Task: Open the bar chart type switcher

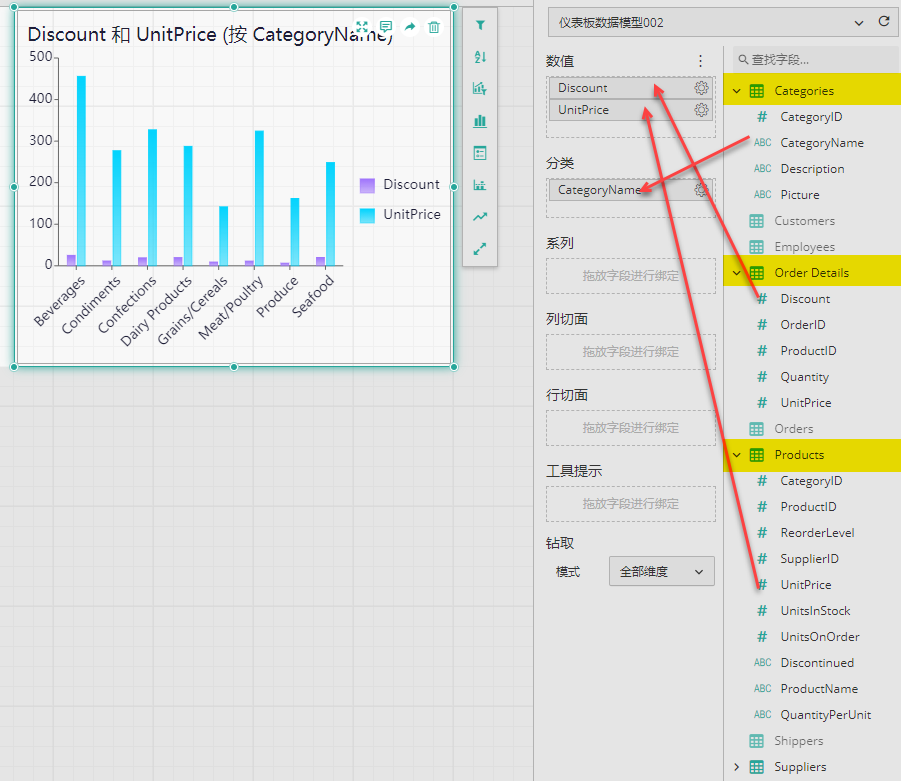Action: point(480,121)
